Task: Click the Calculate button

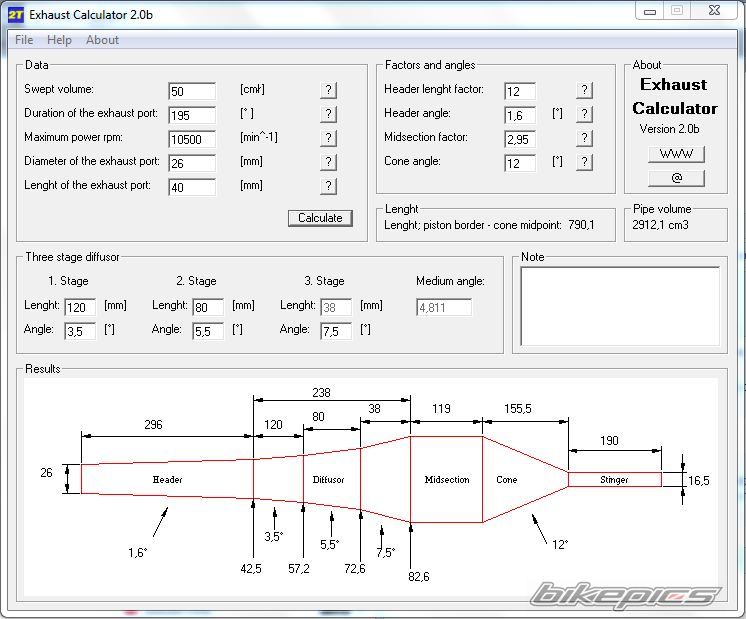Action: tap(320, 218)
